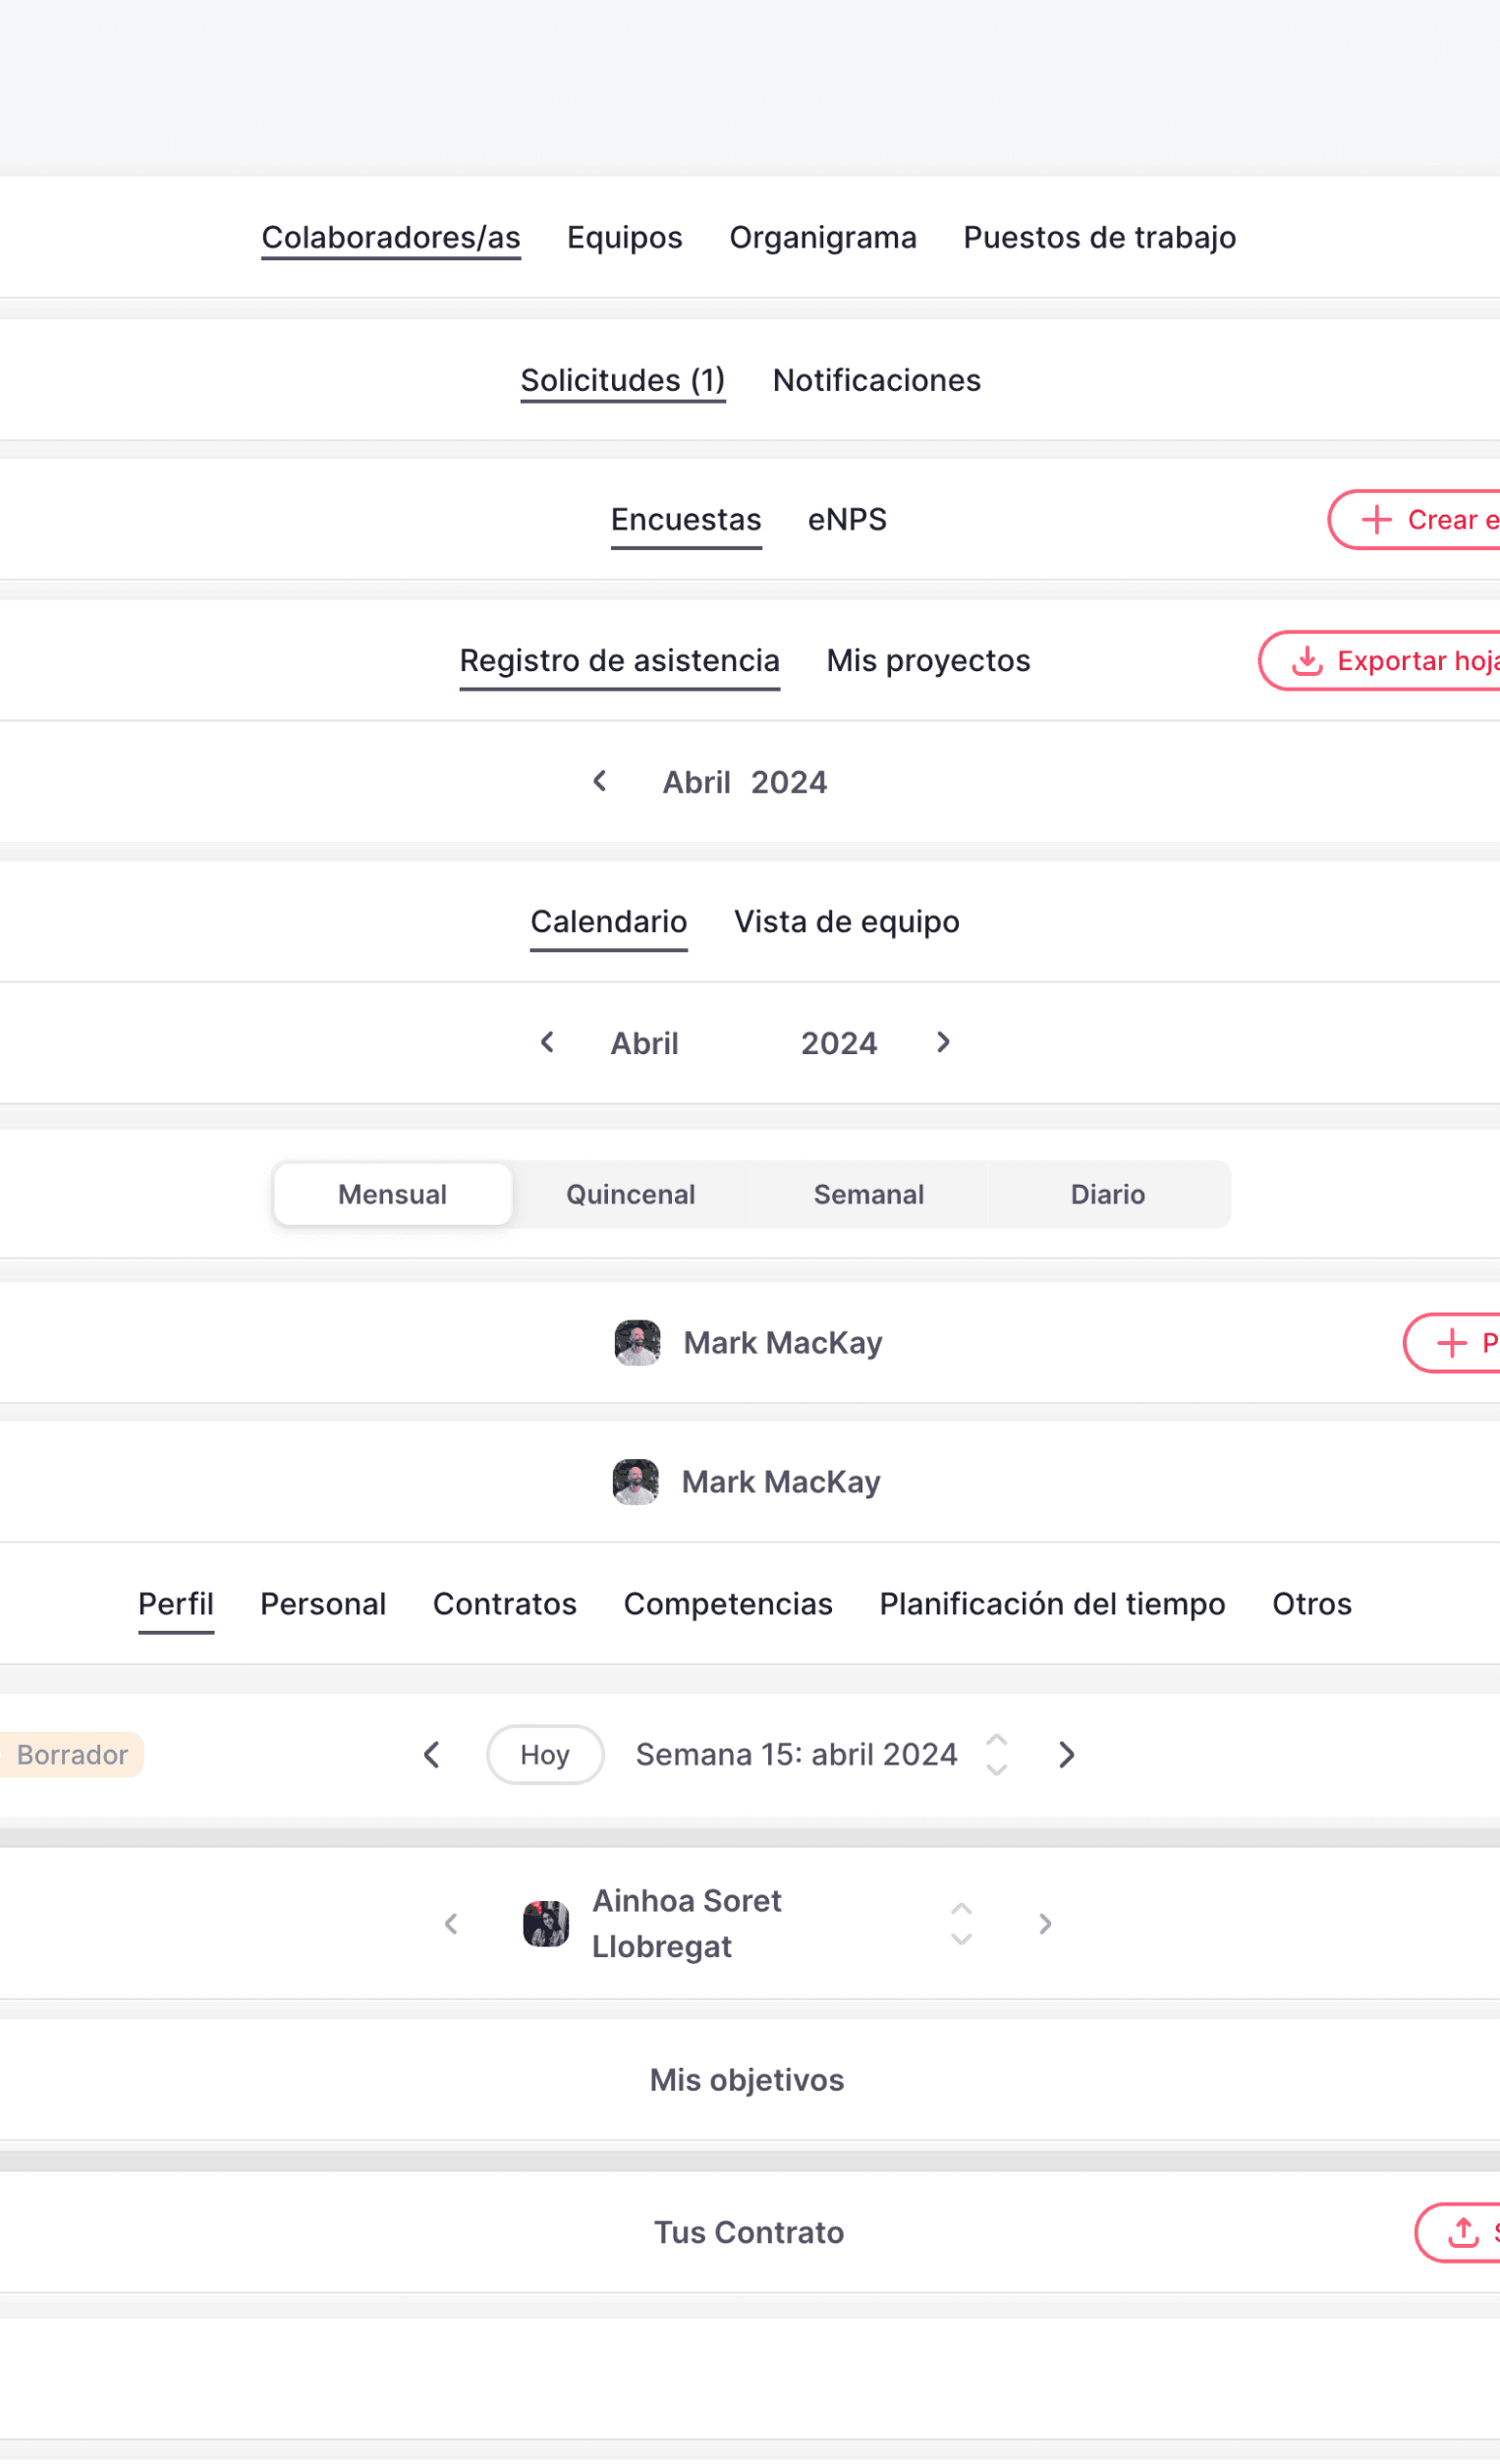The height and width of the screenshot is (2464, 1500).
Task: Open Mark MacKay's avatar above the Perfil tabs
Action: click(636, 1481)
